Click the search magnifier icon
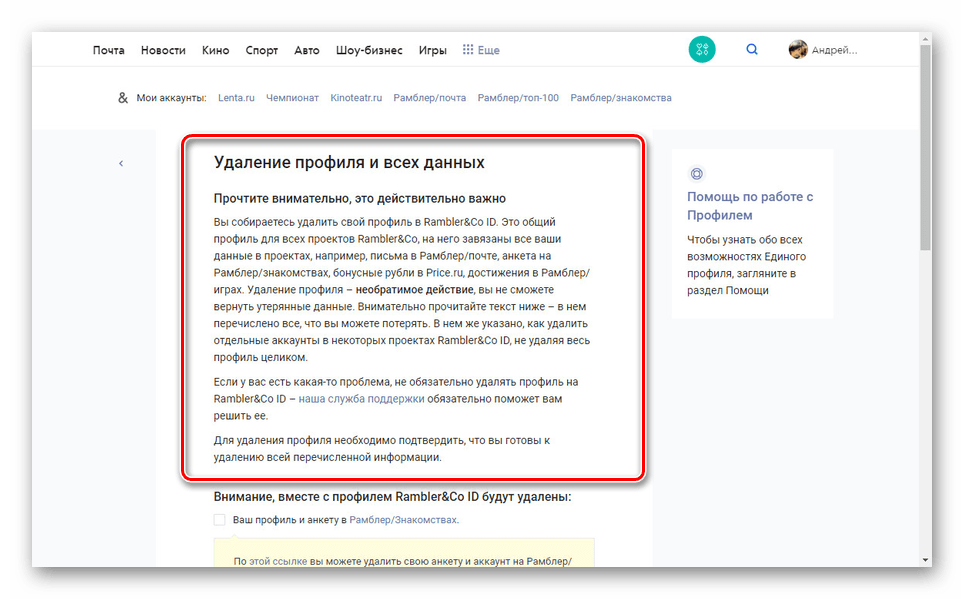The height and width of the screenshot is (599, 964). [751, 49]
